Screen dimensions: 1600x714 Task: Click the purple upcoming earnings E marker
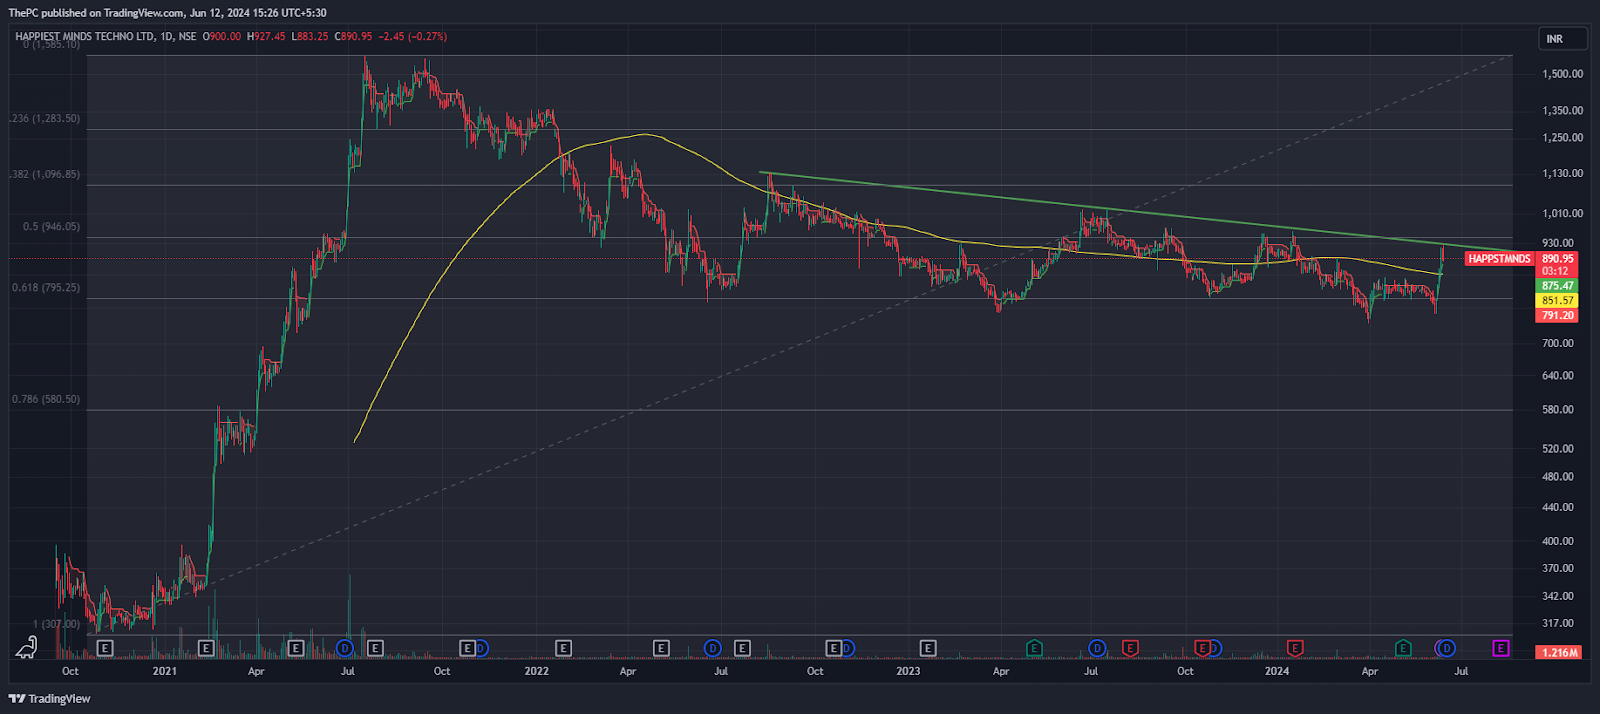pyautogui.click(x=1500, y=648)
